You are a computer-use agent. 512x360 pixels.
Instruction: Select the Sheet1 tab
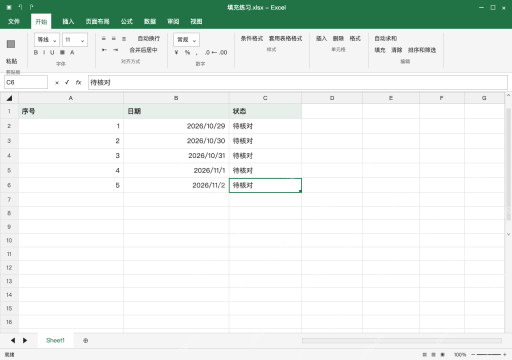click(55, 340)
